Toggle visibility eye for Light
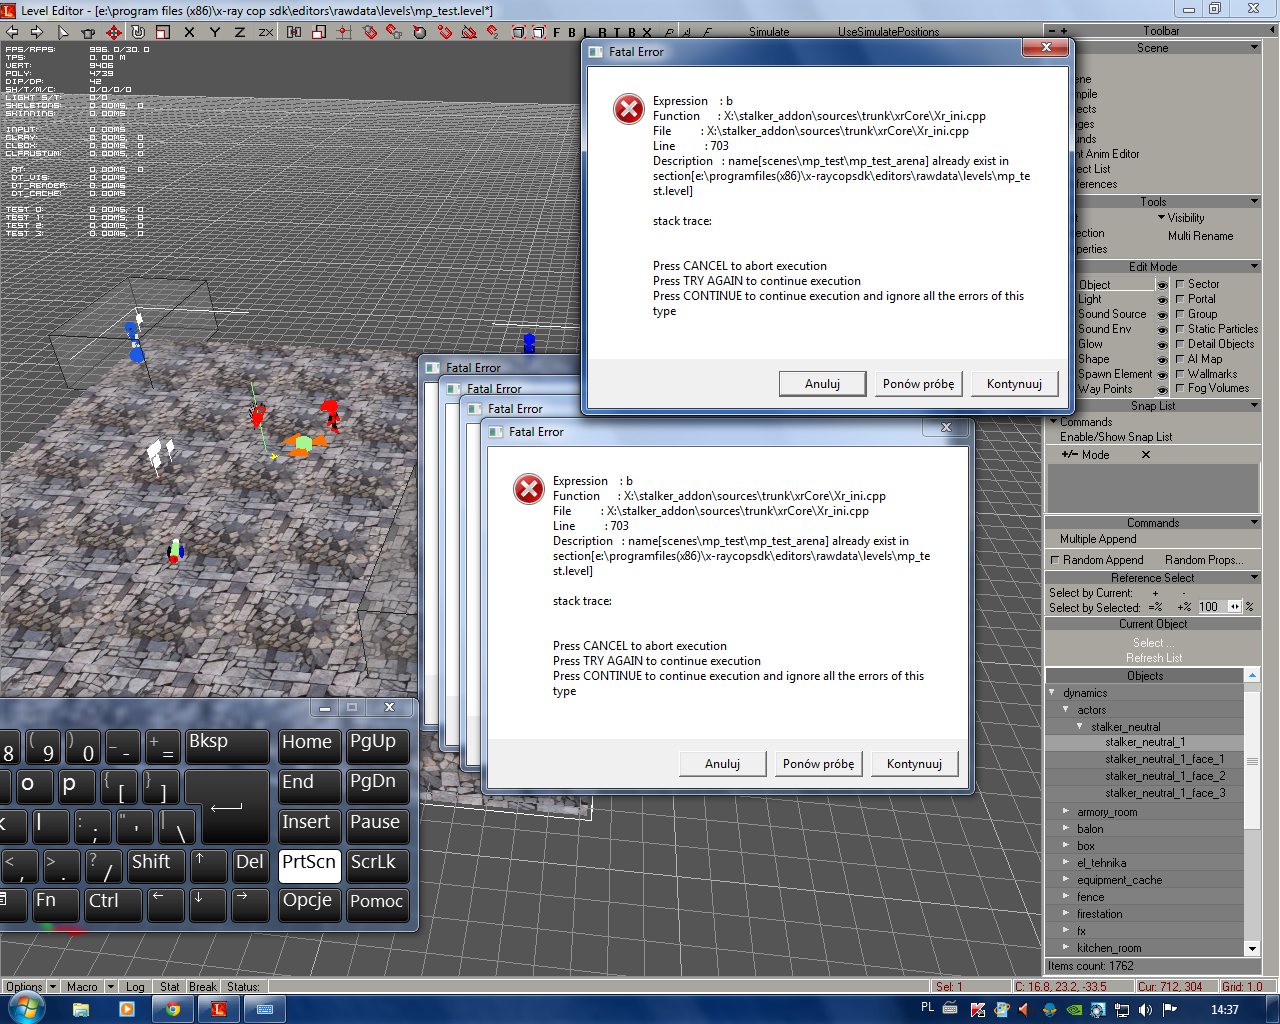Image resolution: width=1280 pixels, height=1024 pixels. pyautogui.click(x=1162, y=300)
